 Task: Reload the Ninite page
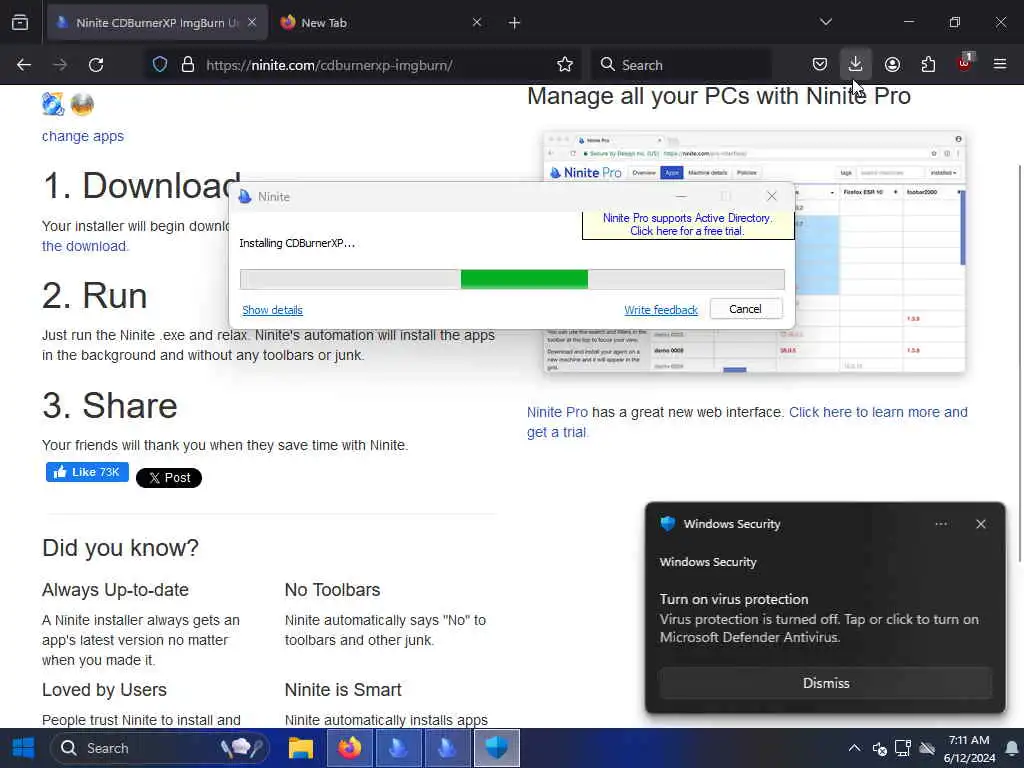96,65
